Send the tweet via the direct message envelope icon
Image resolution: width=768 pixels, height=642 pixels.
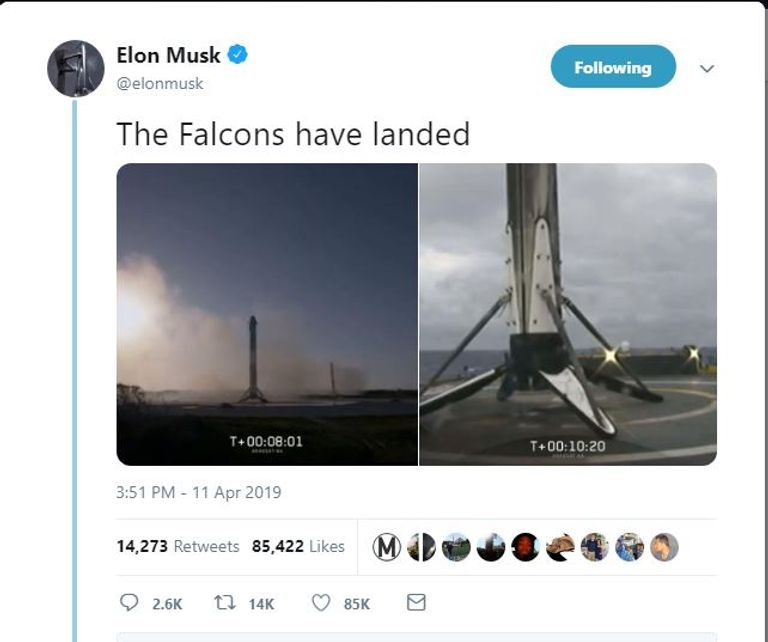[416, 602]
